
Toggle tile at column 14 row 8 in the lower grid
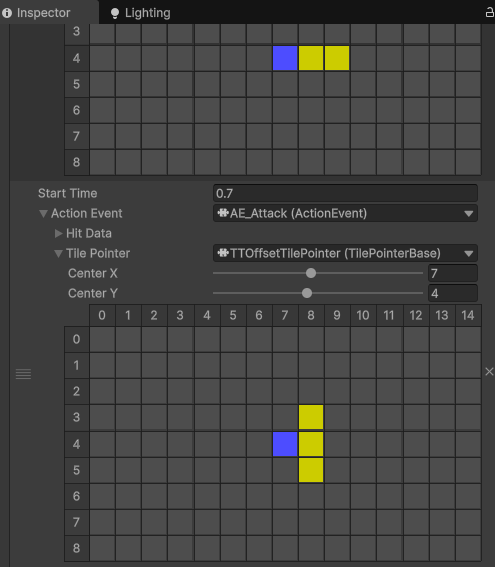(468, 548)
